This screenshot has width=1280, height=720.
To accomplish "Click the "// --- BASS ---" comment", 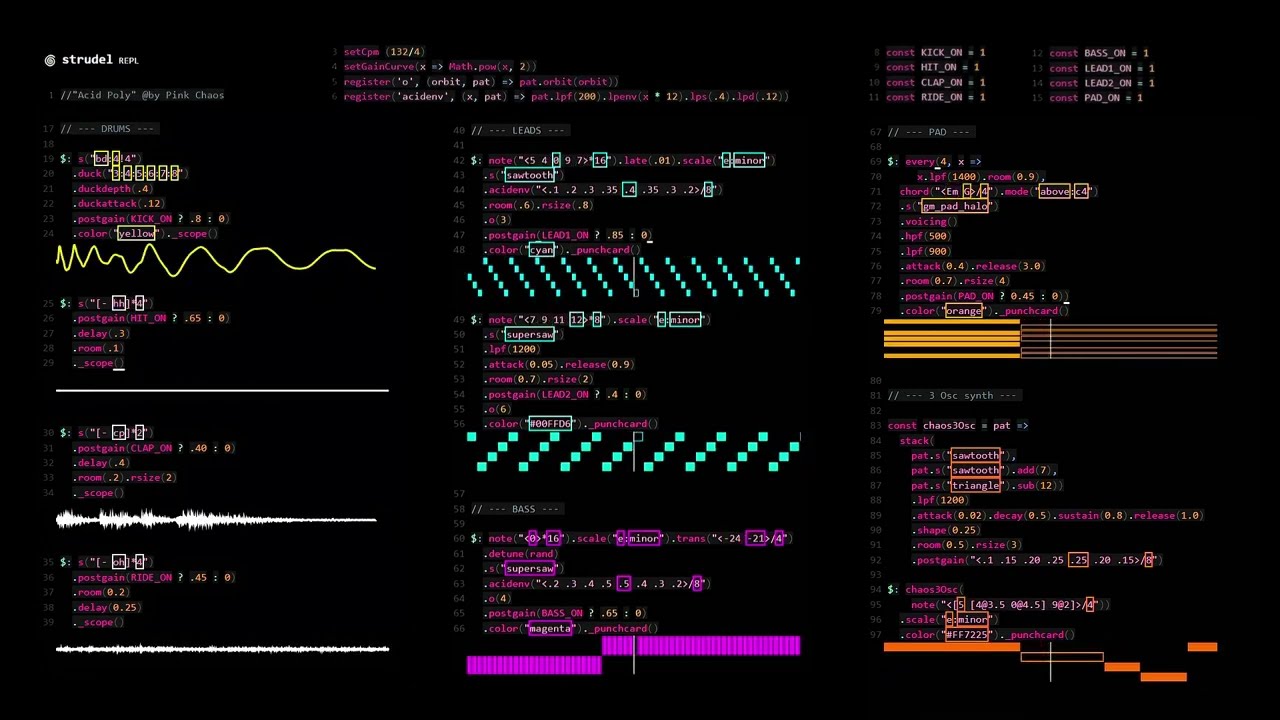I will coord(516,509).
